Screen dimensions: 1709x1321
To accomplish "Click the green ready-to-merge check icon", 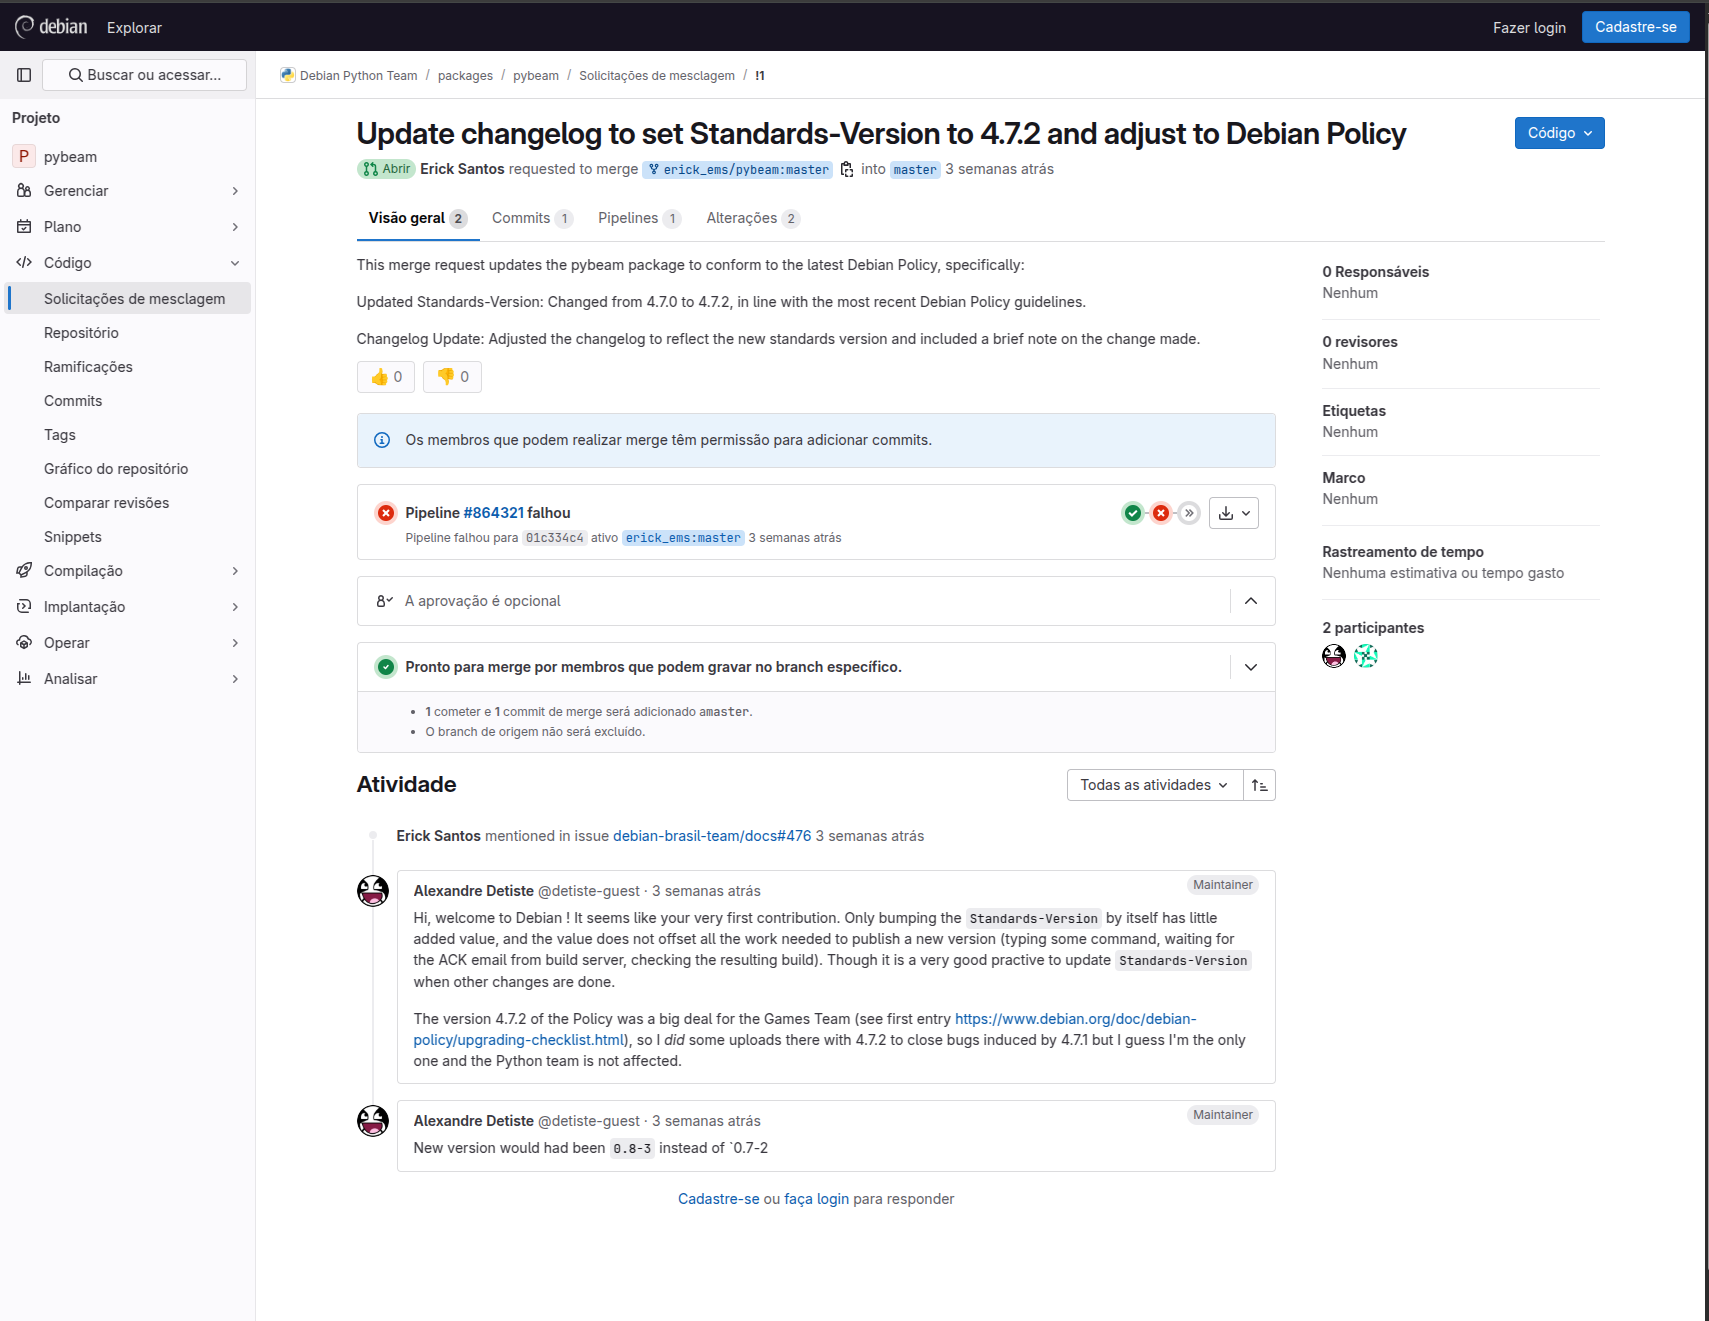I will 385,667.
